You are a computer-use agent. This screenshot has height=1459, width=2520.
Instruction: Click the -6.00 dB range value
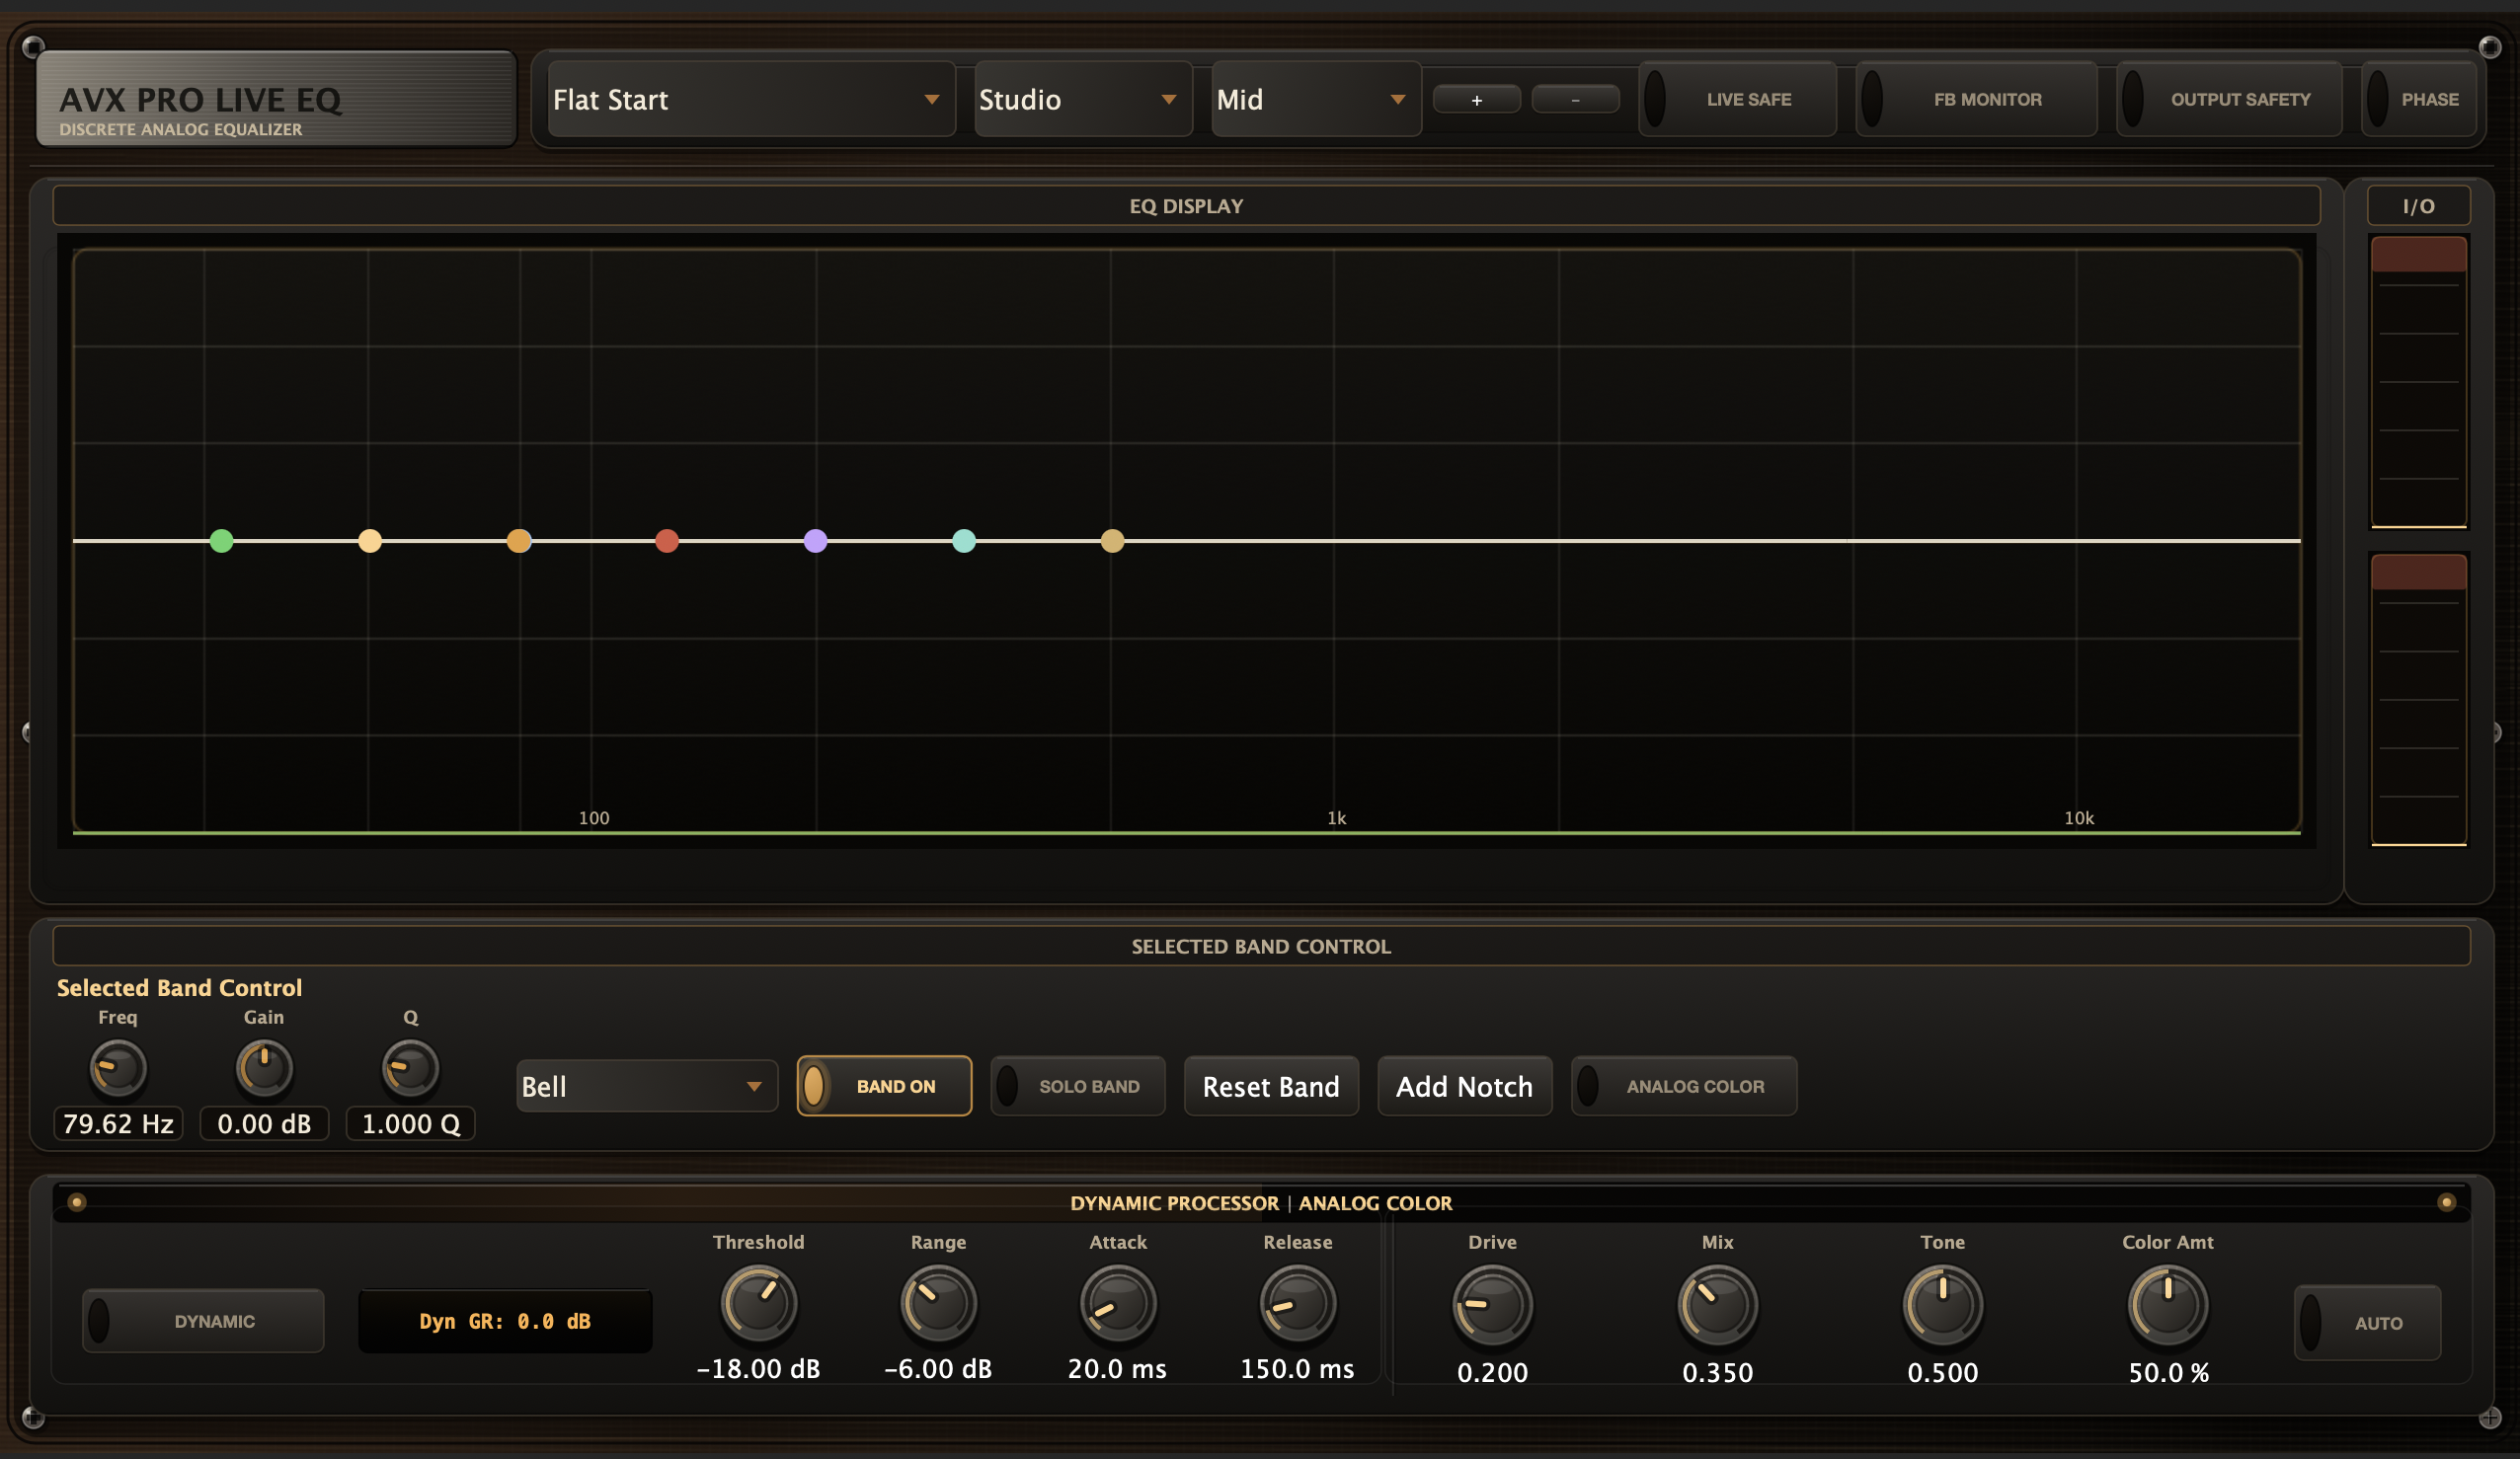click(x=938, y=1369)
